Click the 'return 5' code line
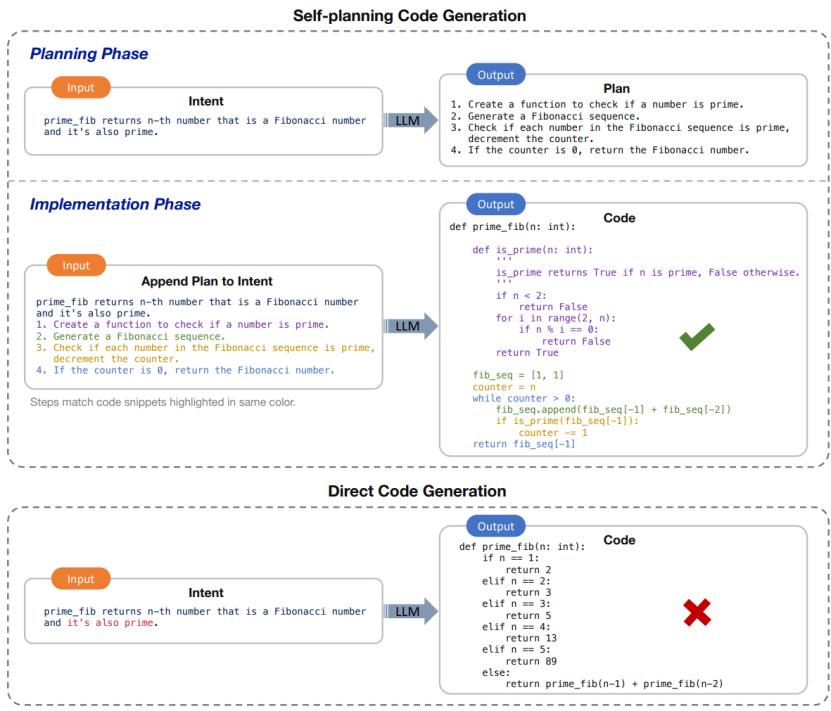The width and height of the screenshot is (831, 711). [x=528, y=616]
